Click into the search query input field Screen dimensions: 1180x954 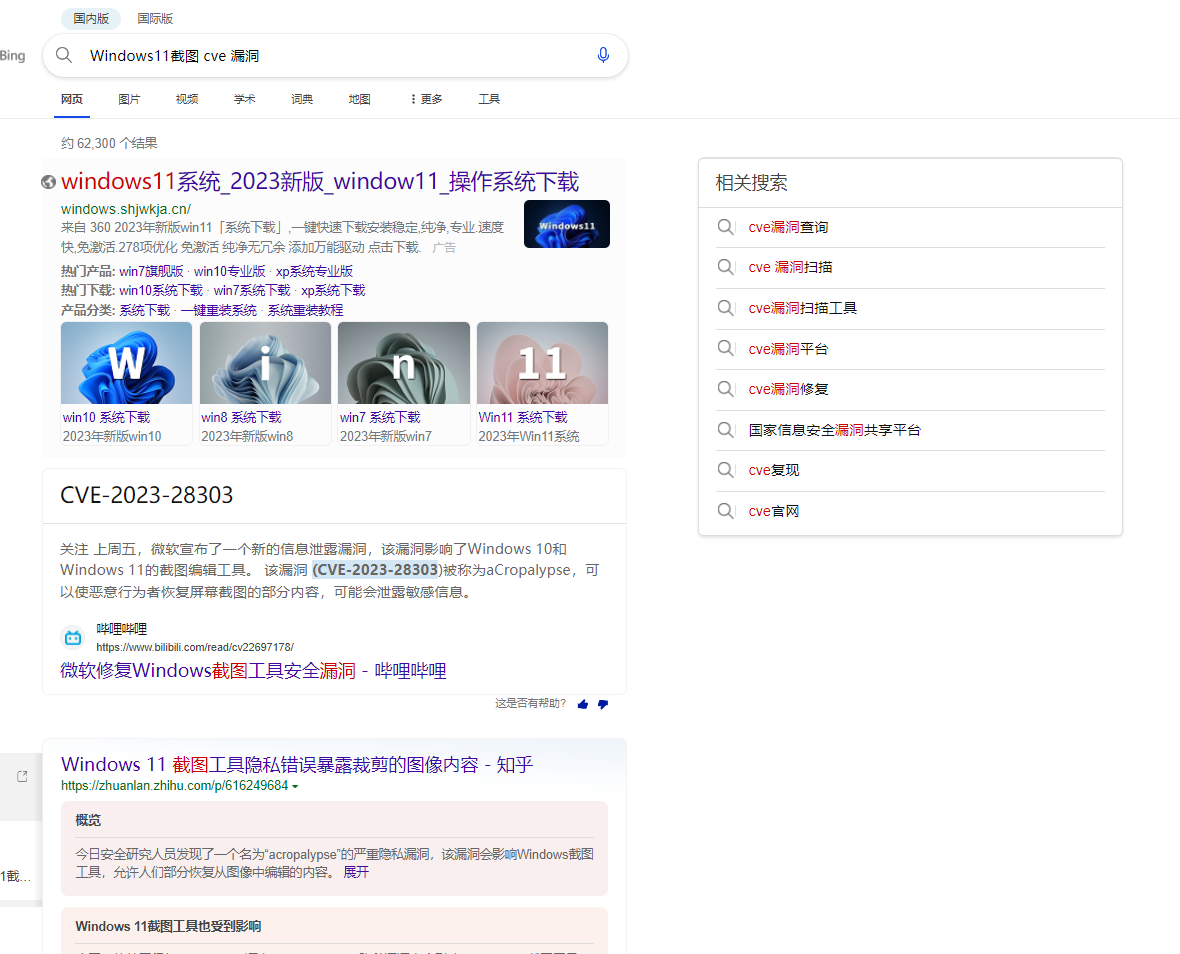click(x=330, y=55)
